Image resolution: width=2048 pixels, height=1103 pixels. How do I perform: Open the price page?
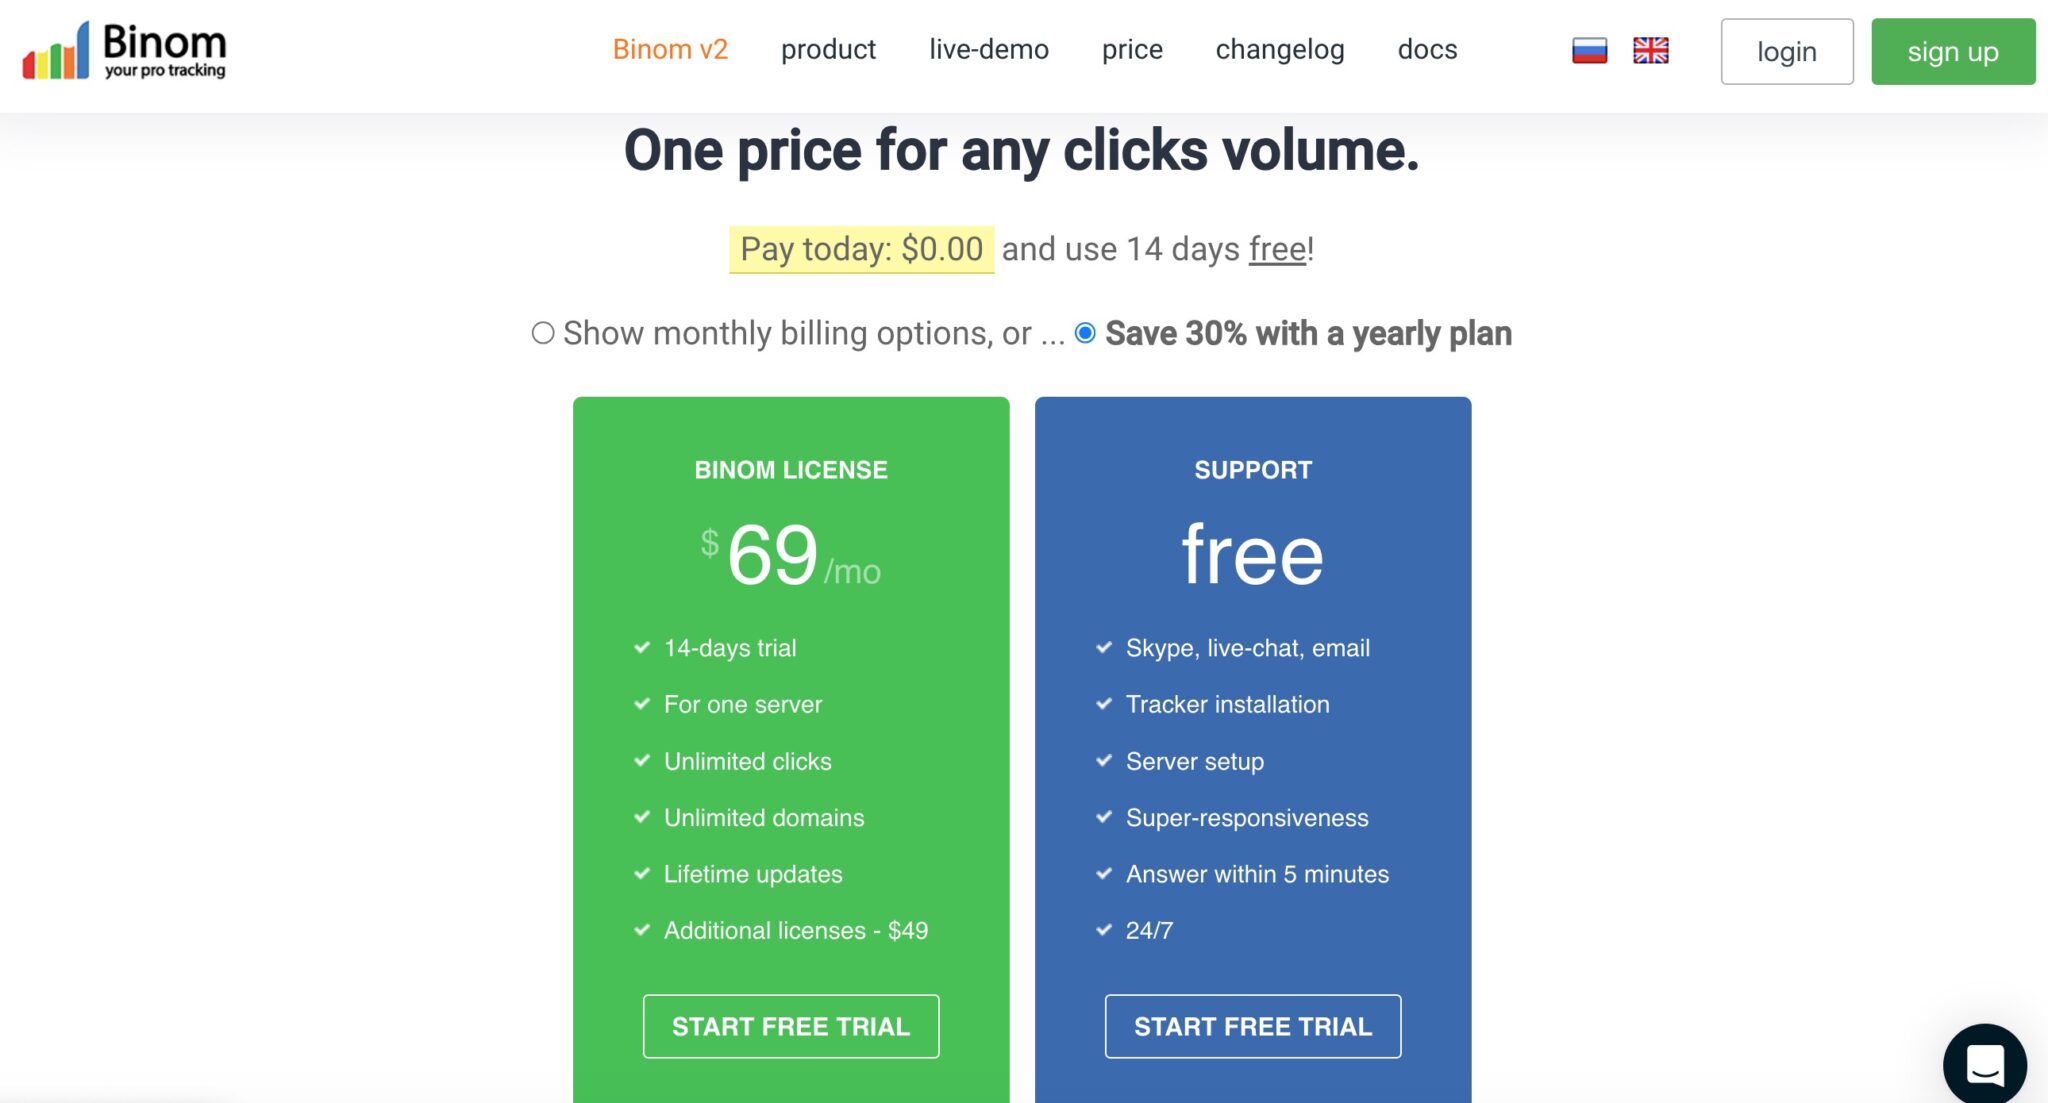point(1132,49)
